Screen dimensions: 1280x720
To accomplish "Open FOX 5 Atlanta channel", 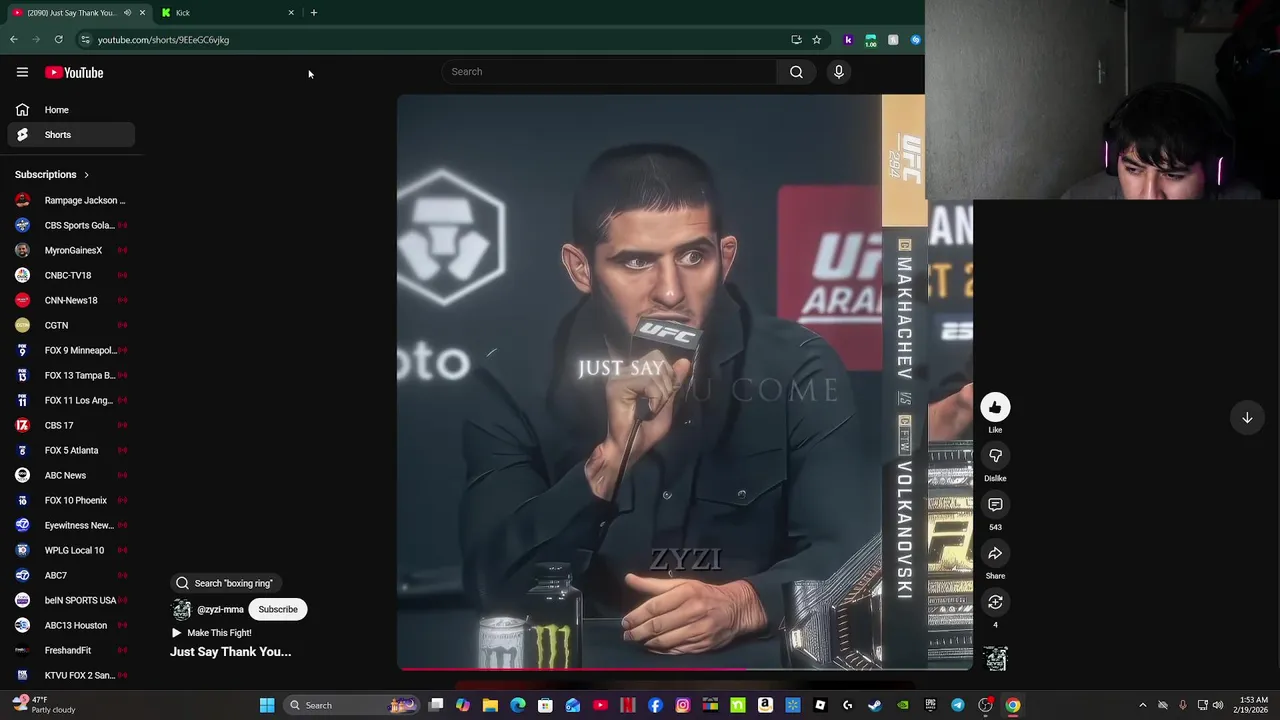I will [x=71, y=450].
